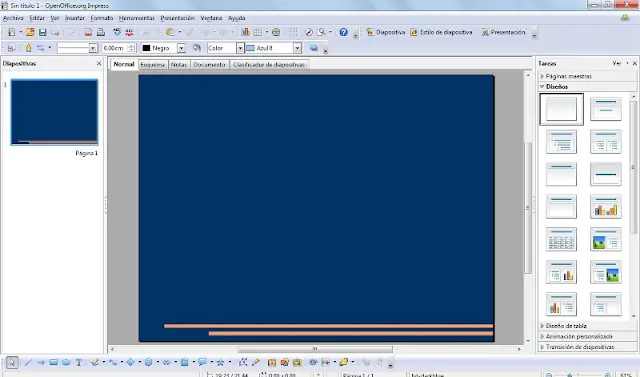
Task: Click the New document icon
Action: coord(11,32)
